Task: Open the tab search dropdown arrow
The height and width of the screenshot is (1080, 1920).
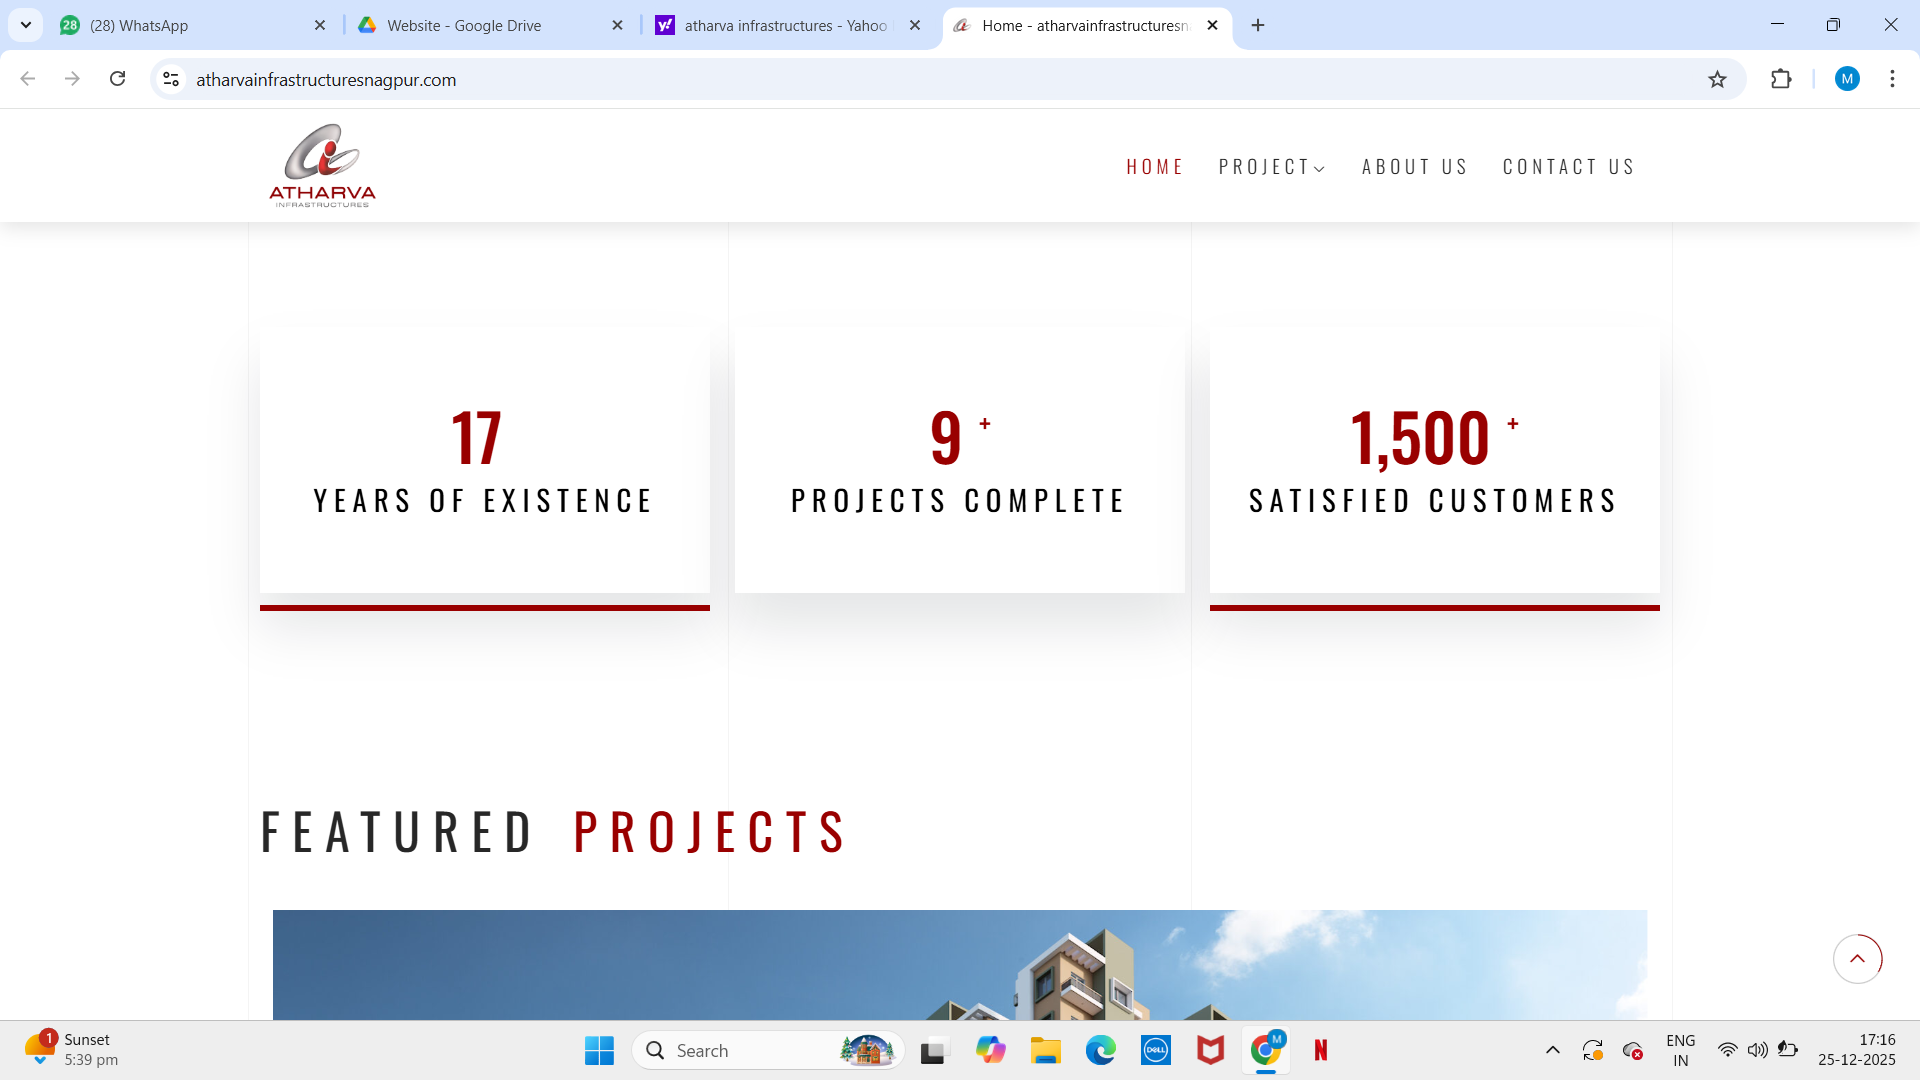Action: point(26,25)
